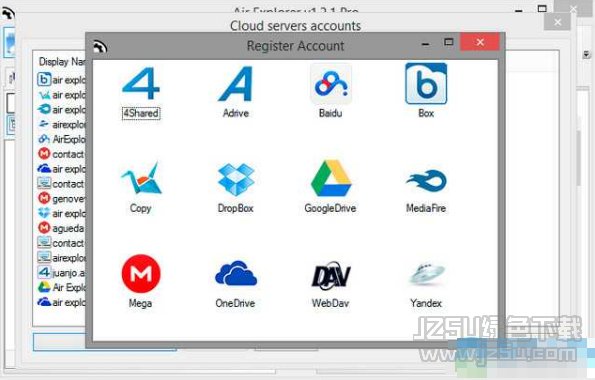Select the juanjo.a 4Shared account row
The image size is (595, 380).
pos(61,273)
